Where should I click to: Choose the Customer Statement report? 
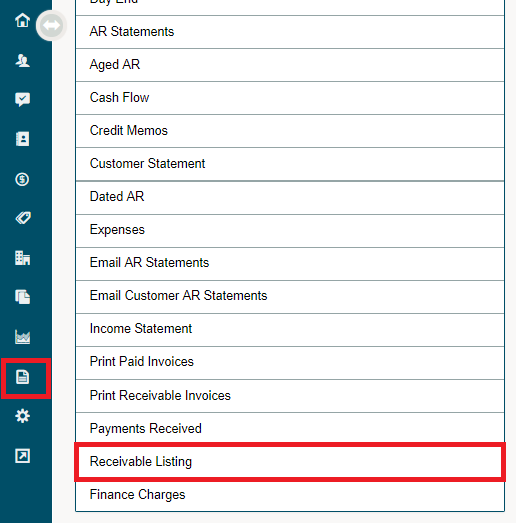tap(290, 164)
